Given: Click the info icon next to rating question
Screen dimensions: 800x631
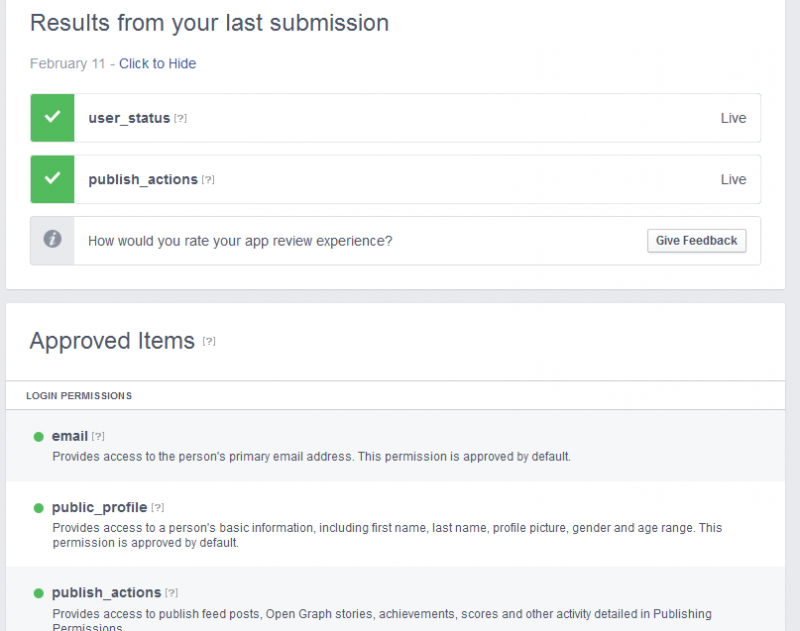Looking at the screenshot, I should click(52, 239).
